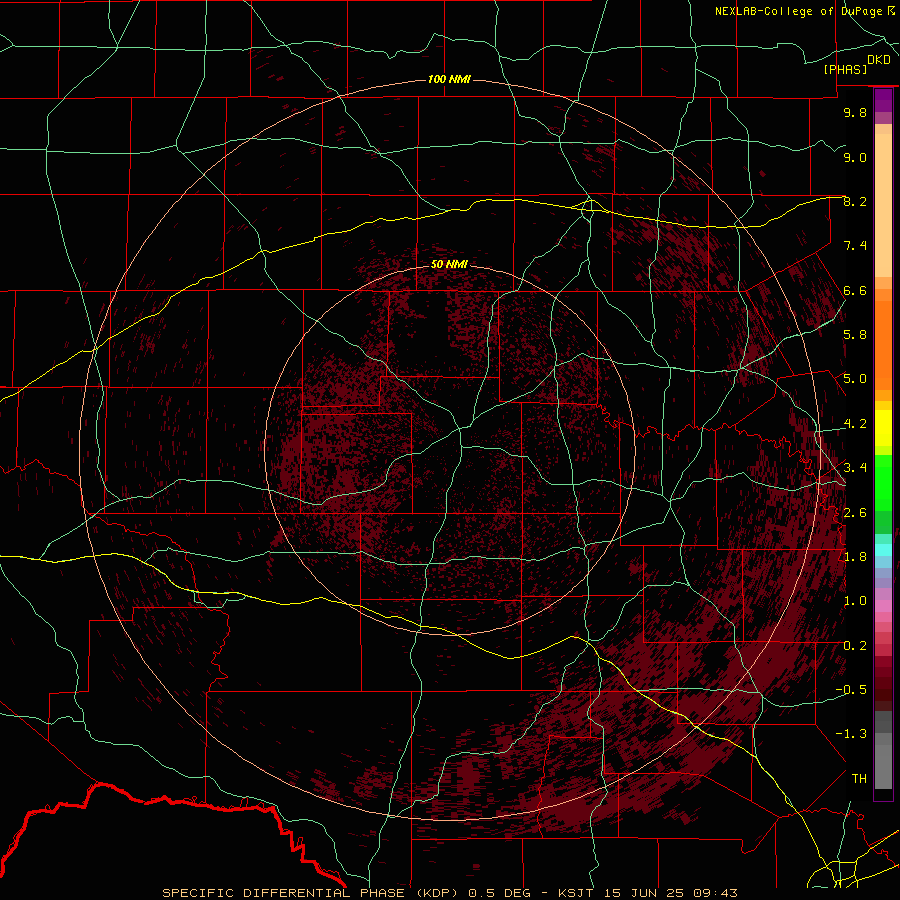Pick the bright green segment of the color bar
This screenshot has width=900, height=900.
883,483
